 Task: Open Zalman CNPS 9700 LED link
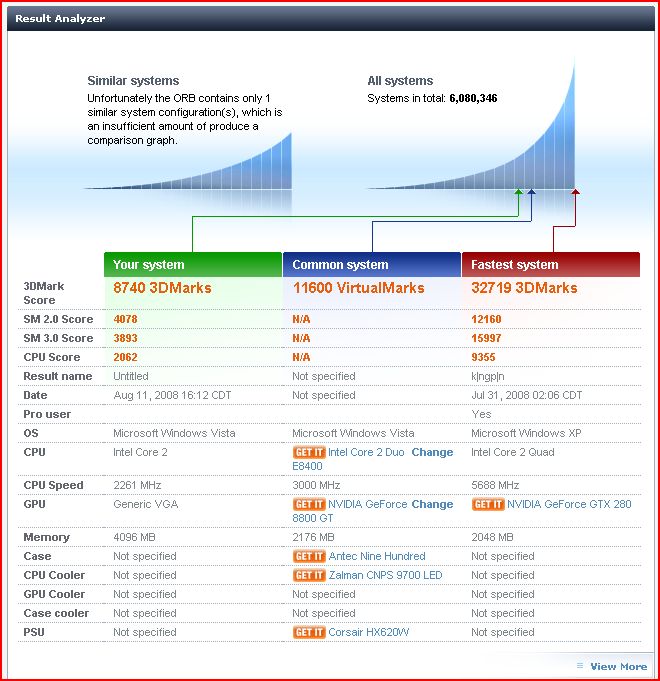click(x=385, y=575)
